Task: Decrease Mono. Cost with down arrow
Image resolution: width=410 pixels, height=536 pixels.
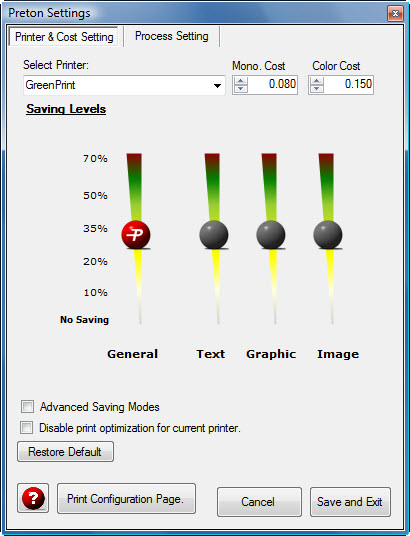Action: pos(241,89)
